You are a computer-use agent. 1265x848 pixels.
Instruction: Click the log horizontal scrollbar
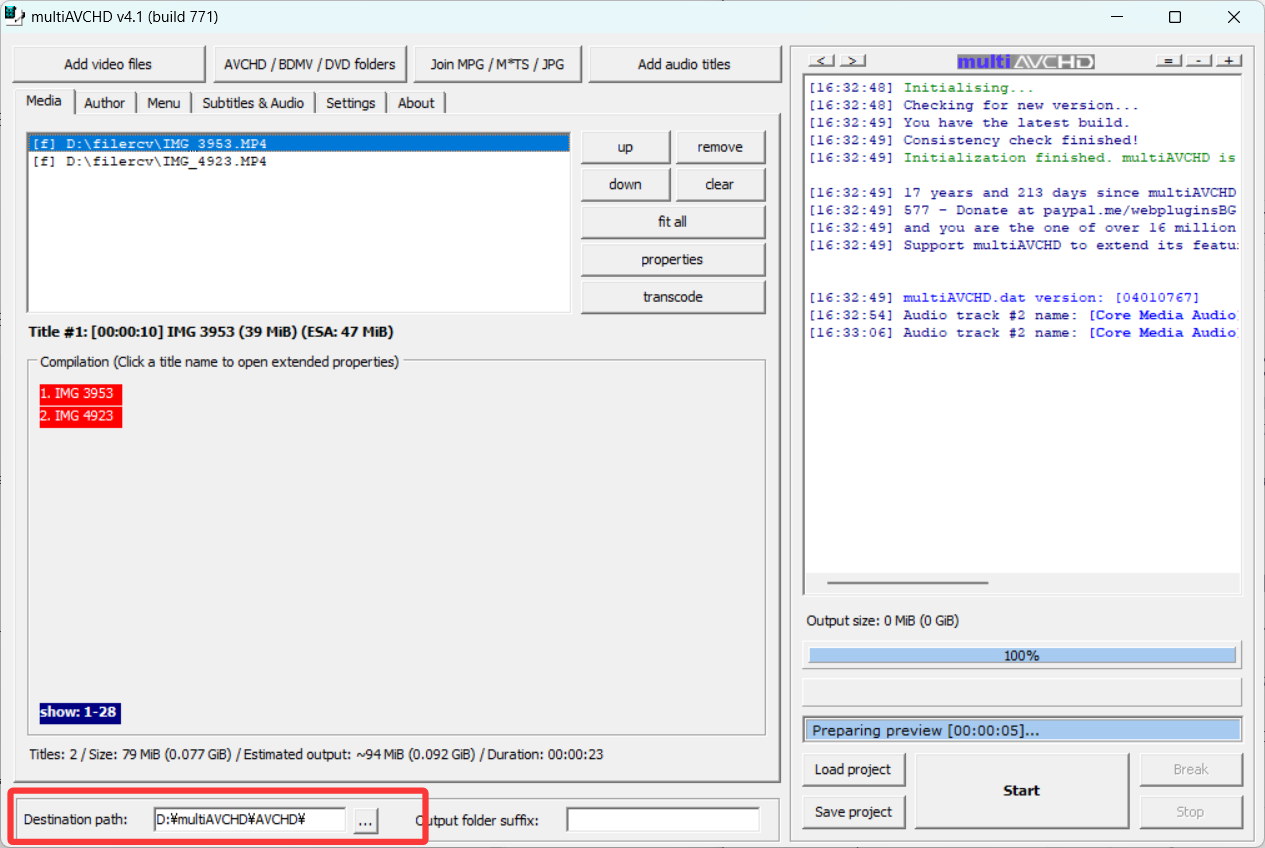pyautogui.click(x=907, y=582)
